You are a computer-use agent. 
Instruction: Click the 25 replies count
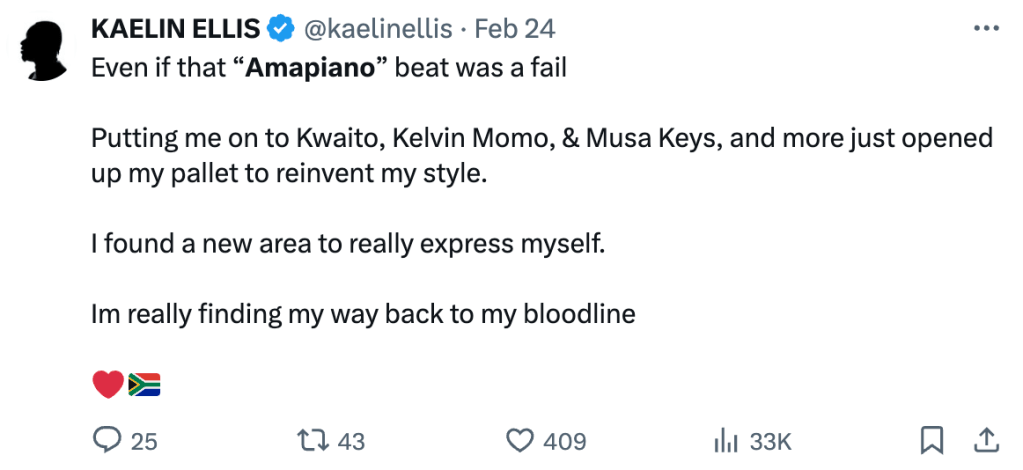(x=144, y=441)
